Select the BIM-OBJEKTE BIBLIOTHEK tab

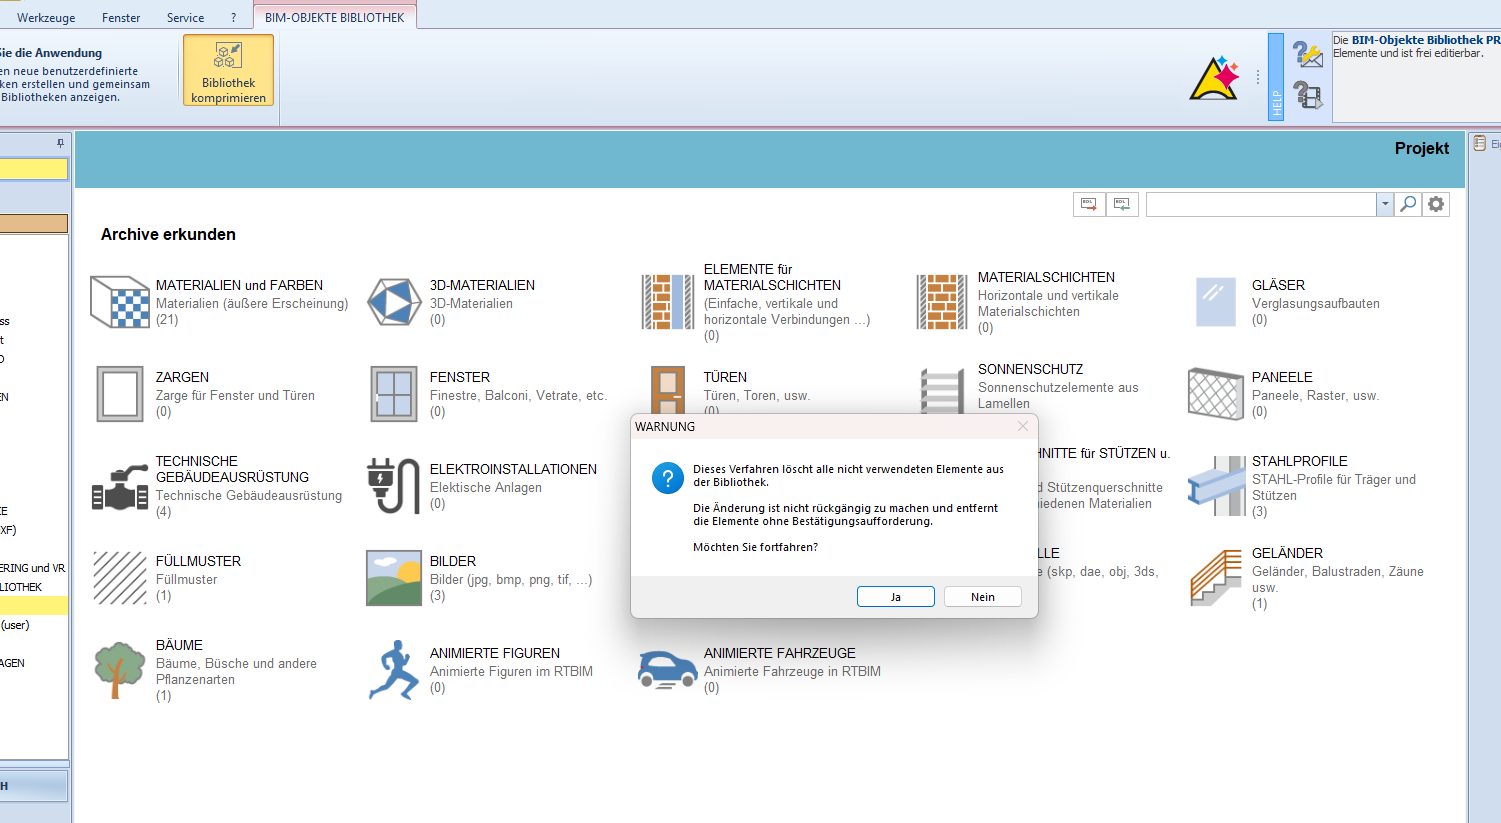pyautogui.click(x=334, y=17)
